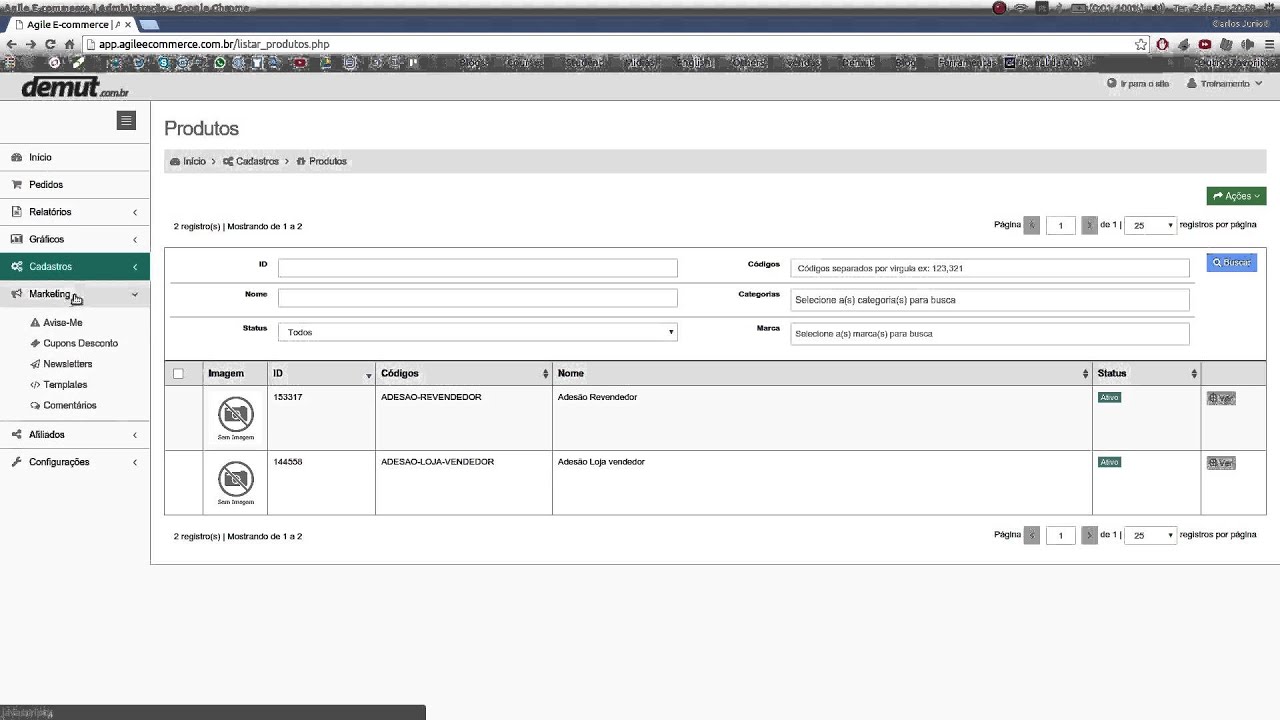
Task: Click the megaphone icon beside Marketing
Action: 16,294
